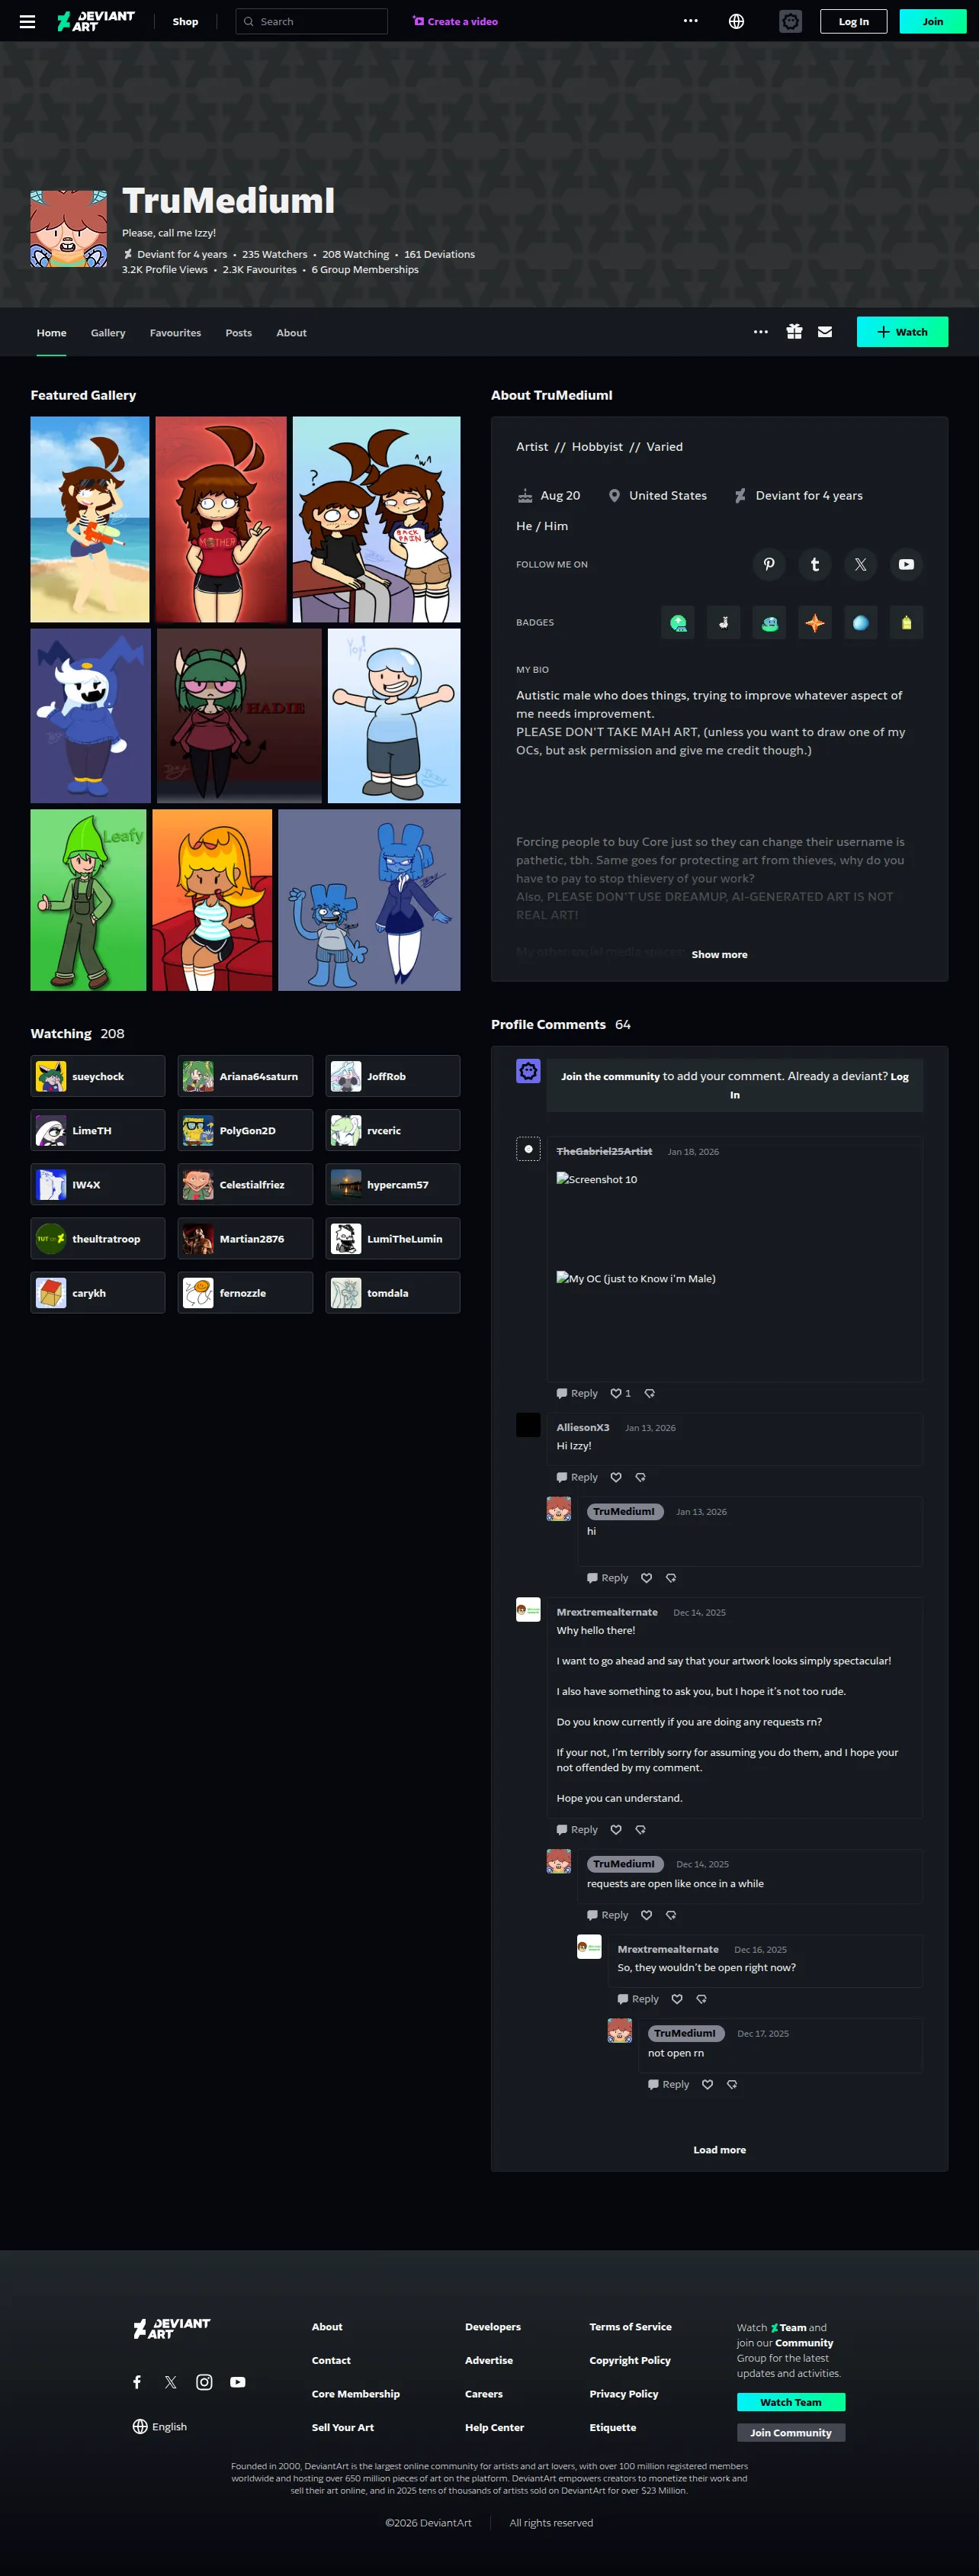The width and height of the screenshot is (979, 2576).
Task: Click the blue orb badge
Action: coord(860,622)
